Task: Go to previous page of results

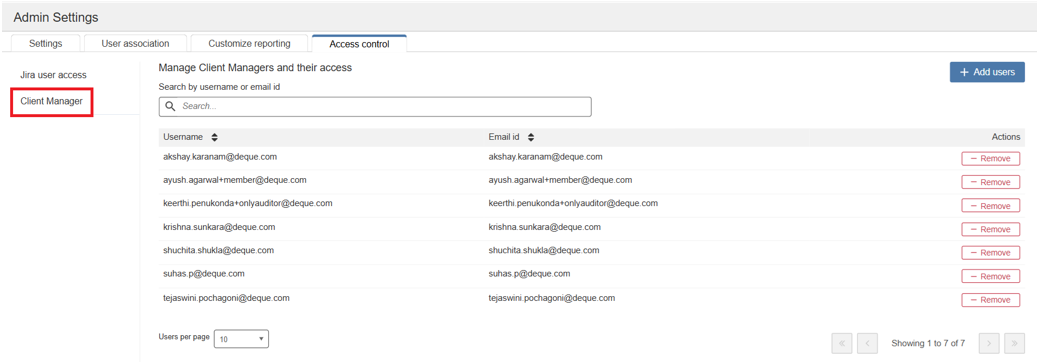Action: click(x=867, y=343)
